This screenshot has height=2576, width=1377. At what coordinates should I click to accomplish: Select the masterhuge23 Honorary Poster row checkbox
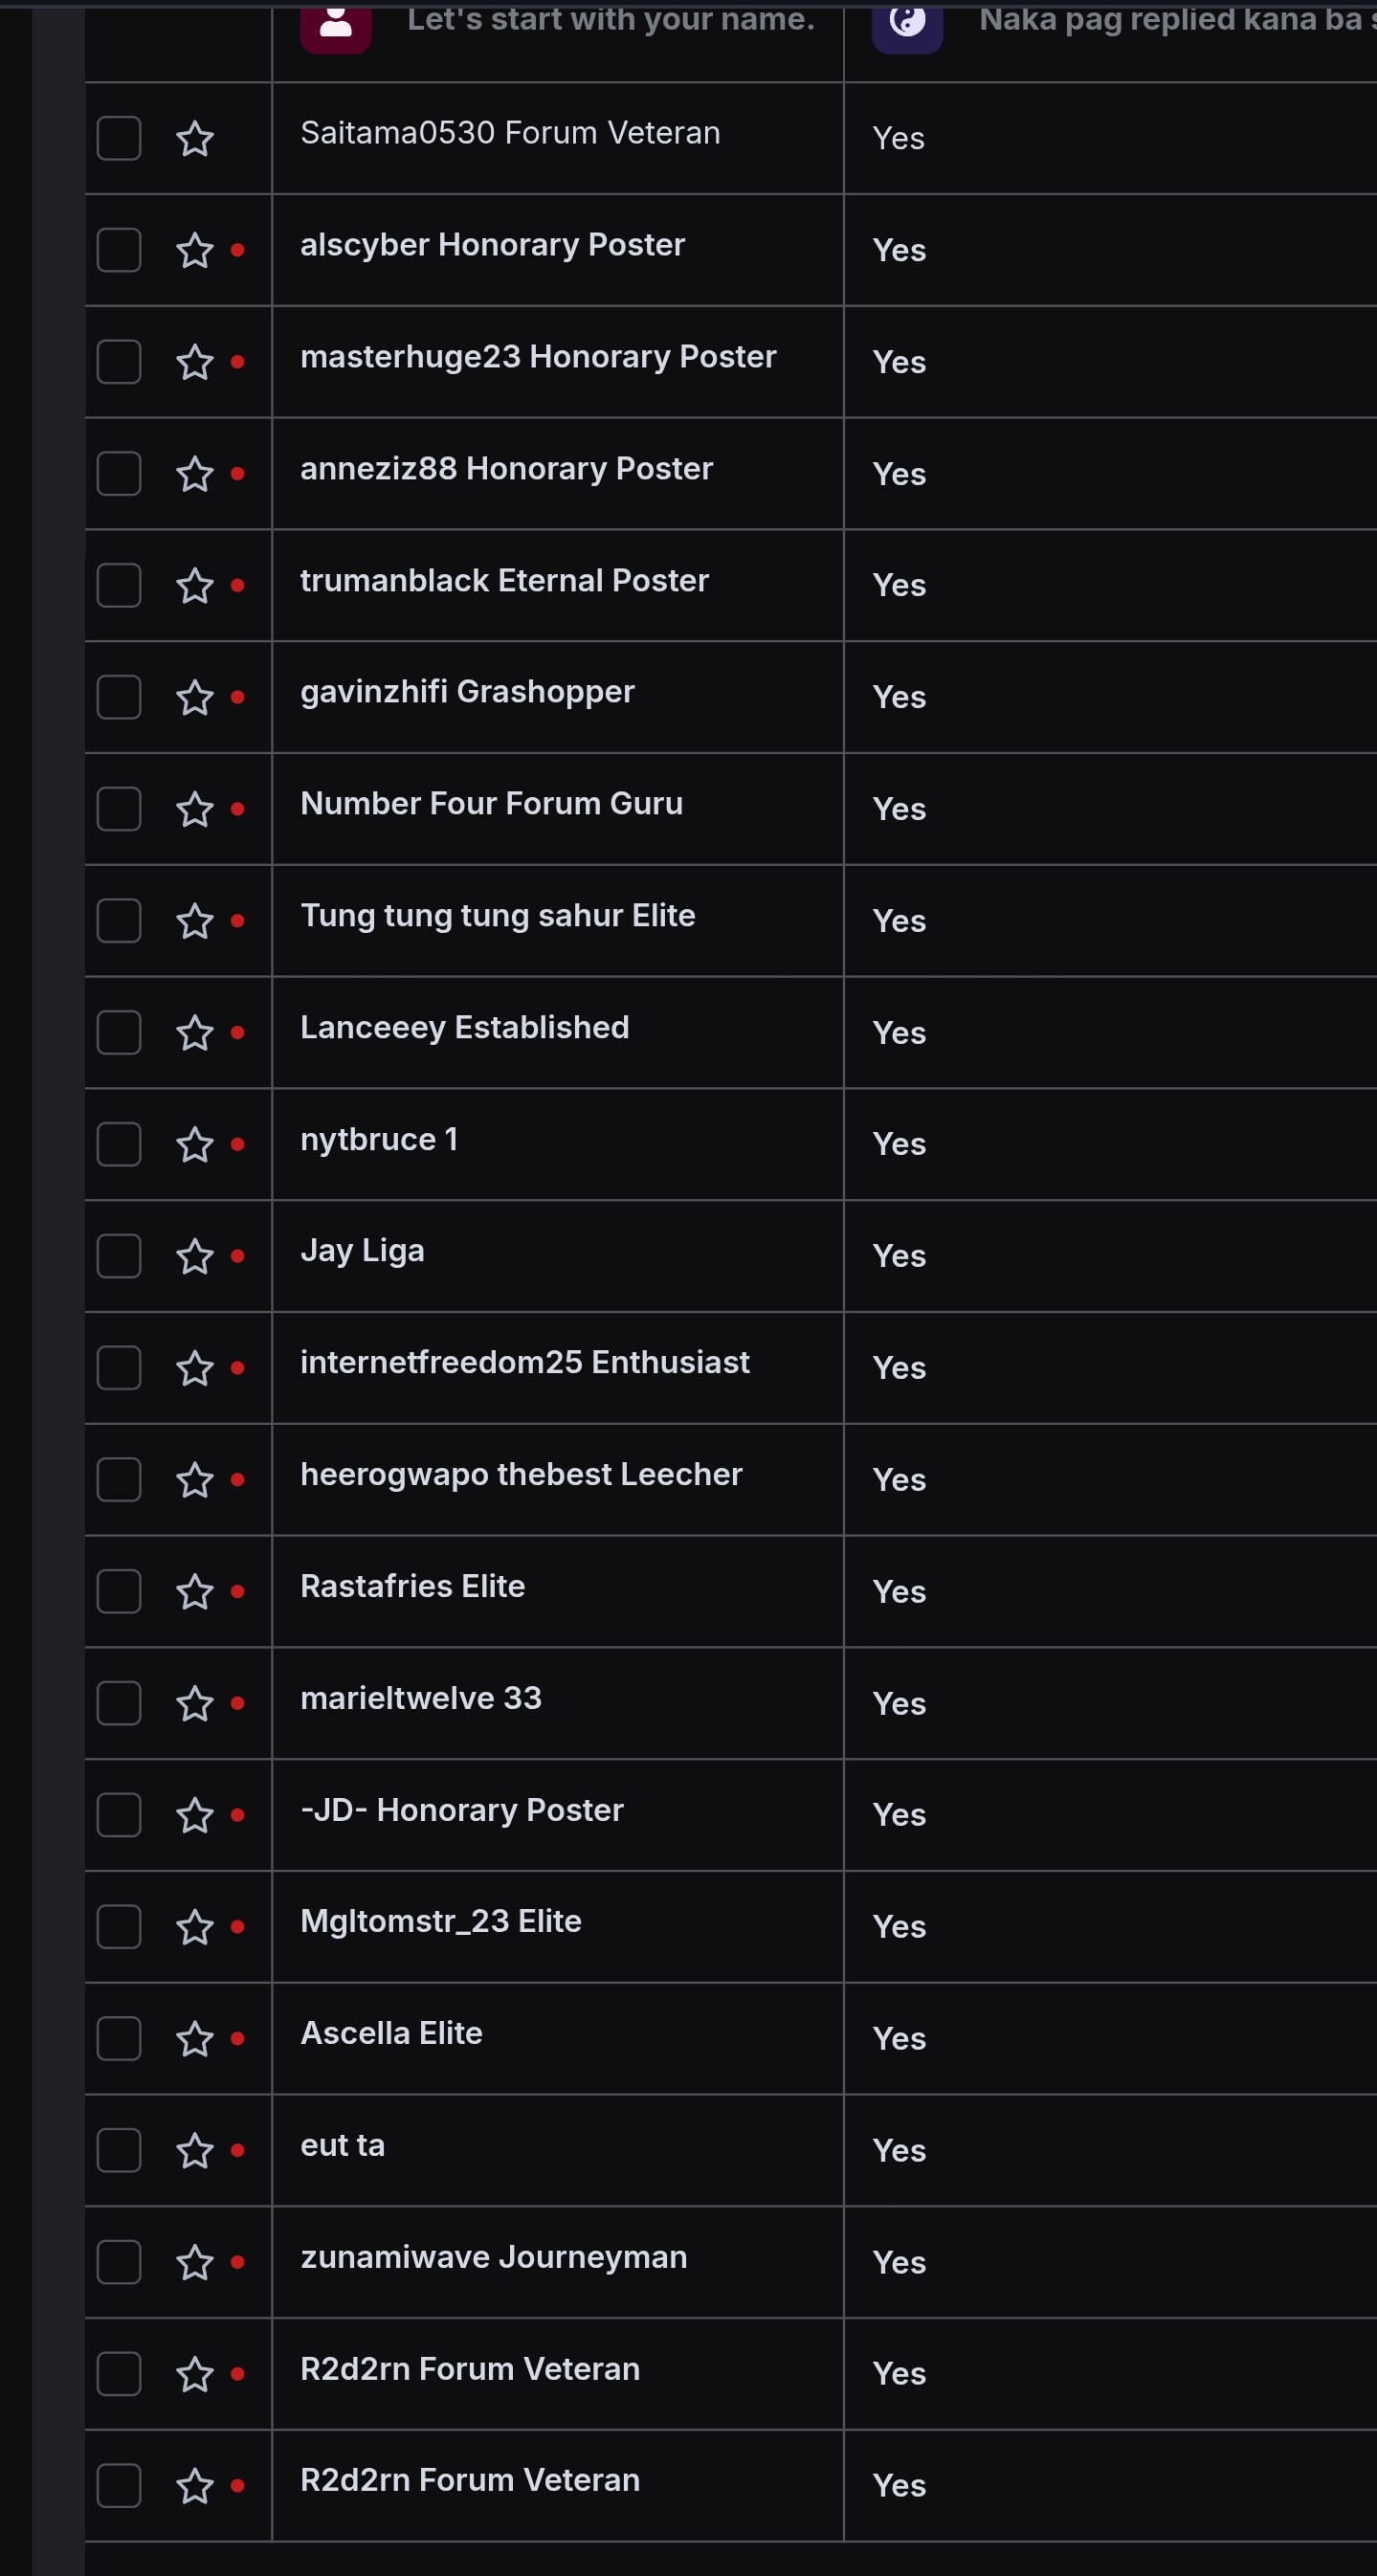point(119,361)
